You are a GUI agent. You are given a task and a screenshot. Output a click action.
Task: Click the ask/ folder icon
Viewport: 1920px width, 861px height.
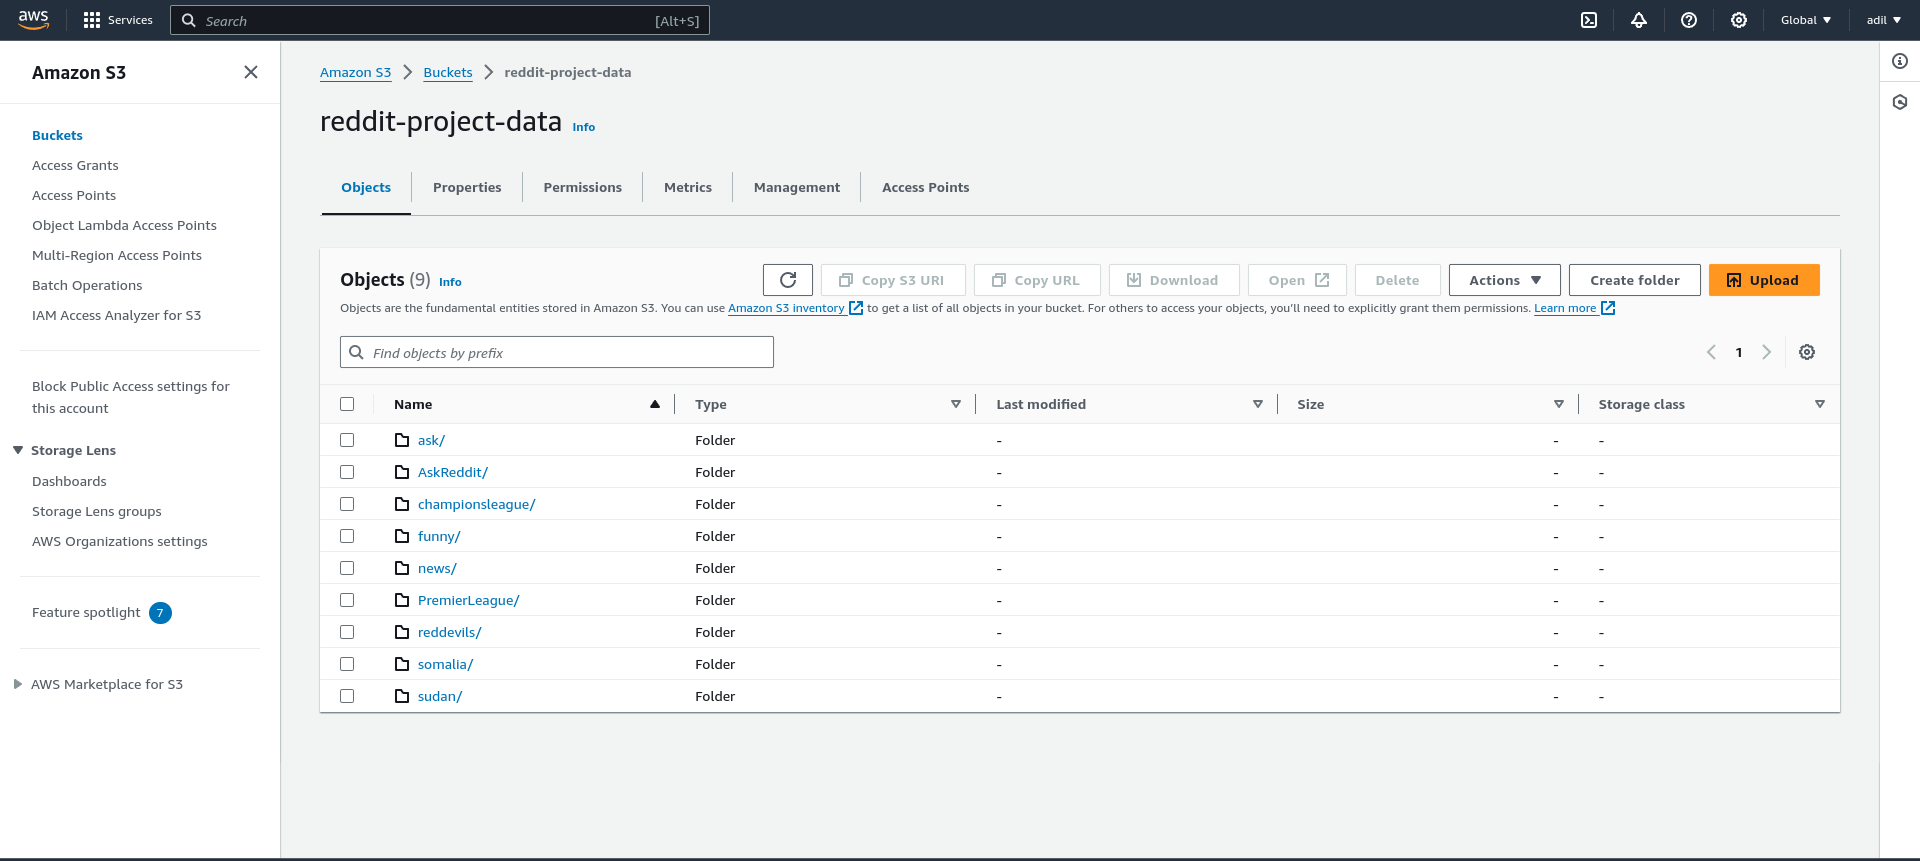[402, 440]
